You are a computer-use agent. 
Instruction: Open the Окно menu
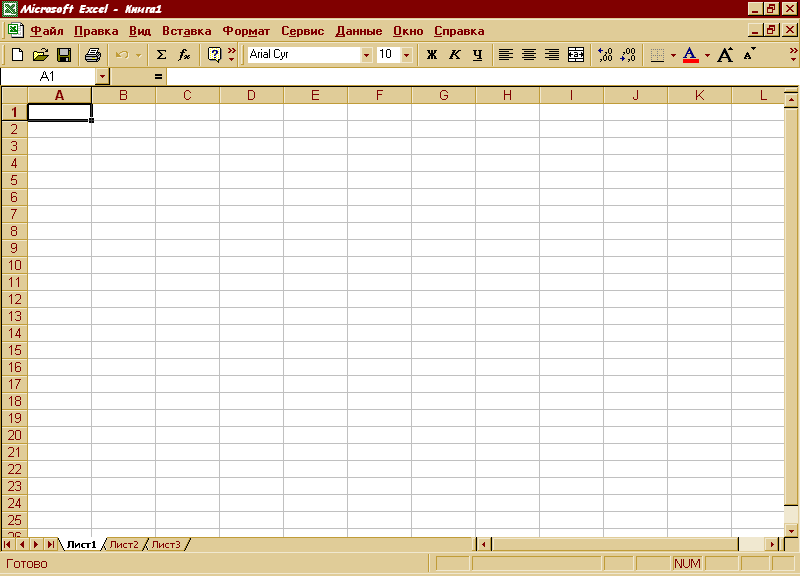click(x=408, y=31)
